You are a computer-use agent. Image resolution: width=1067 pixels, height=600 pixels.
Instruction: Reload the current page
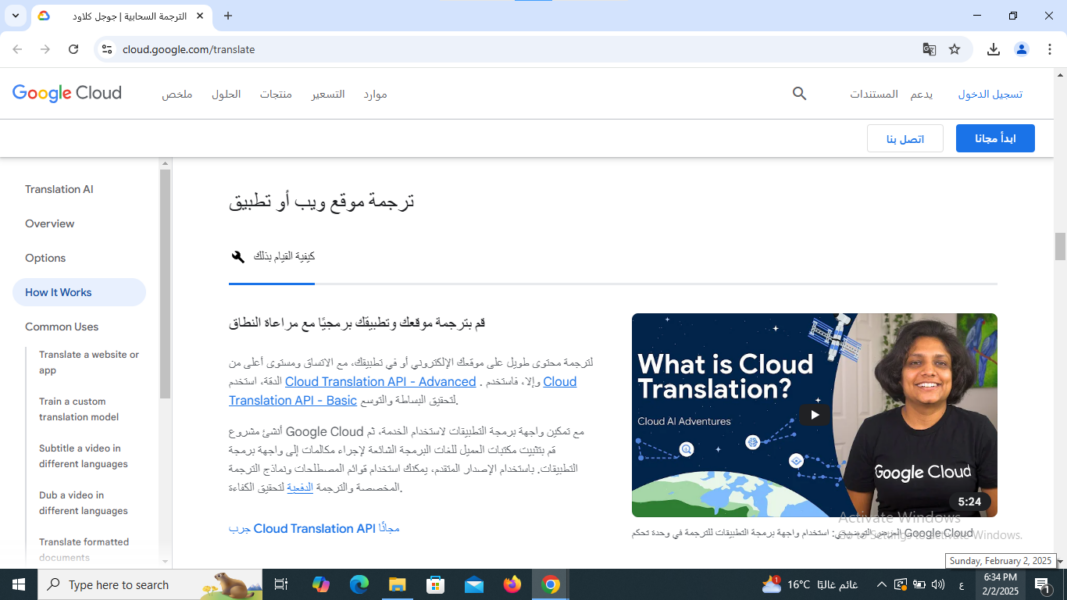[73, 49]
